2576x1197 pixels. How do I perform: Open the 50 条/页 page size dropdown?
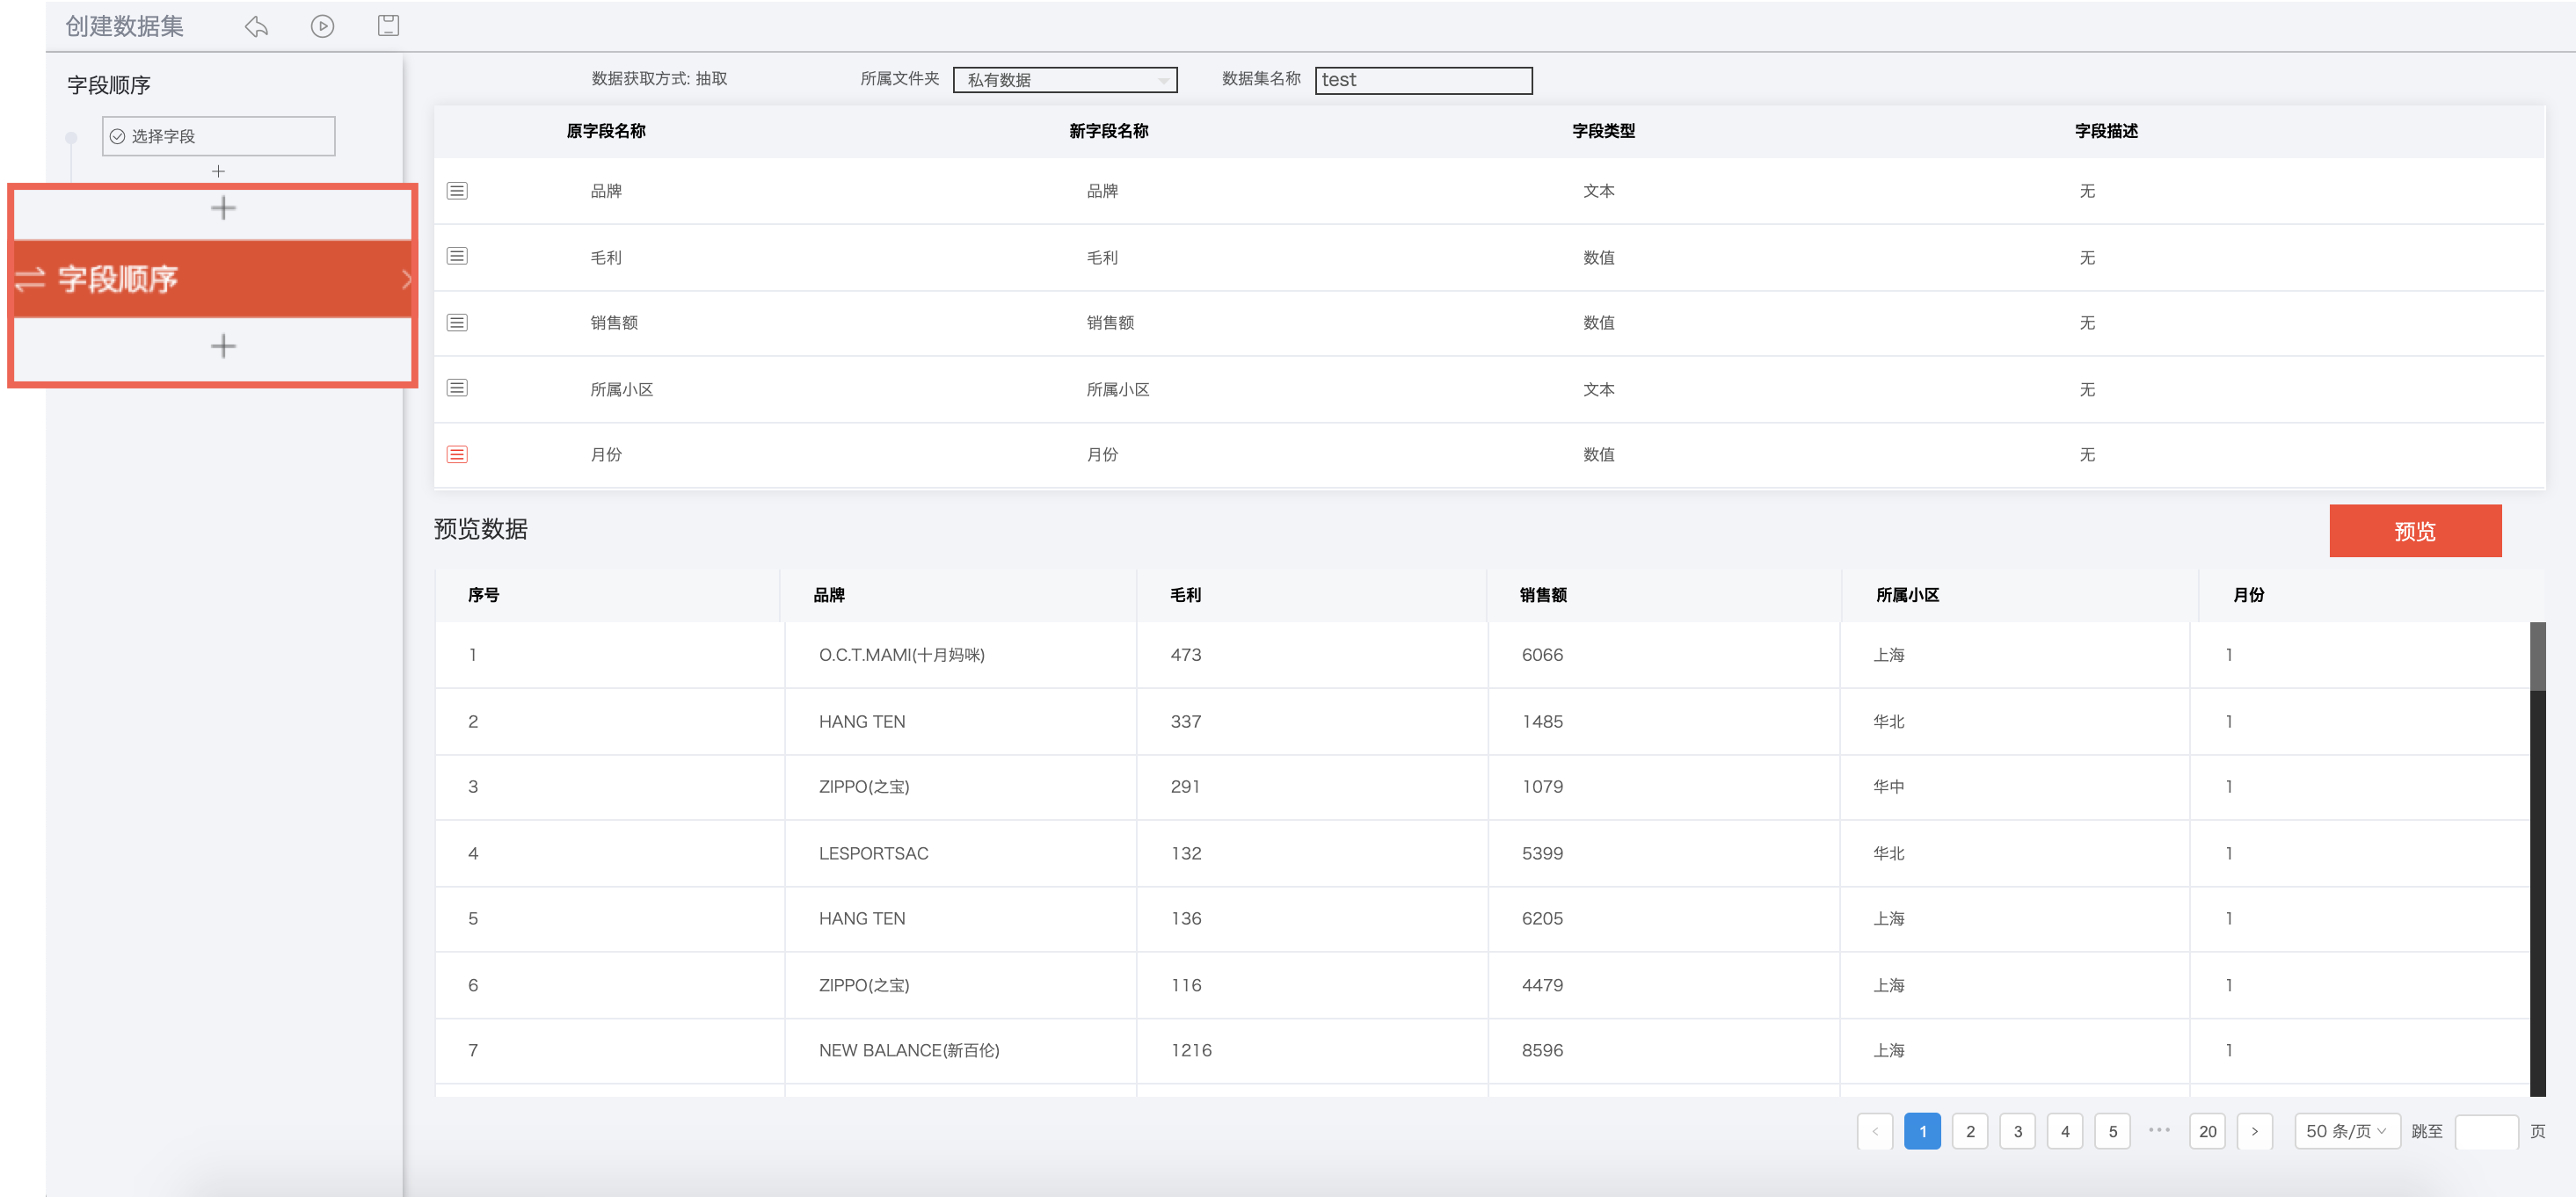pos(2346,1131)
